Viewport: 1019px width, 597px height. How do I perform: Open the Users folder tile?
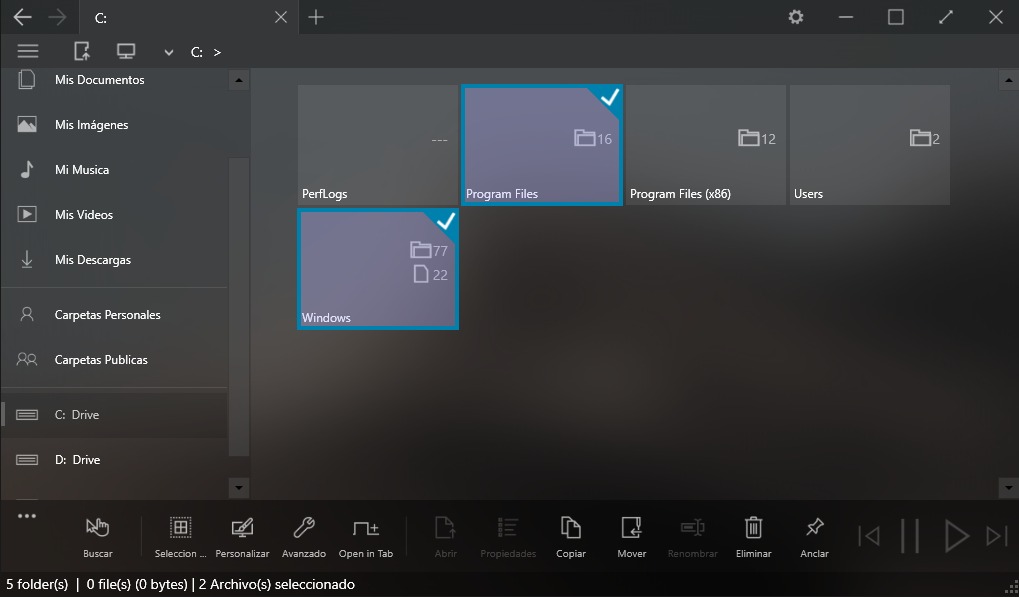(x=869, y=145)
